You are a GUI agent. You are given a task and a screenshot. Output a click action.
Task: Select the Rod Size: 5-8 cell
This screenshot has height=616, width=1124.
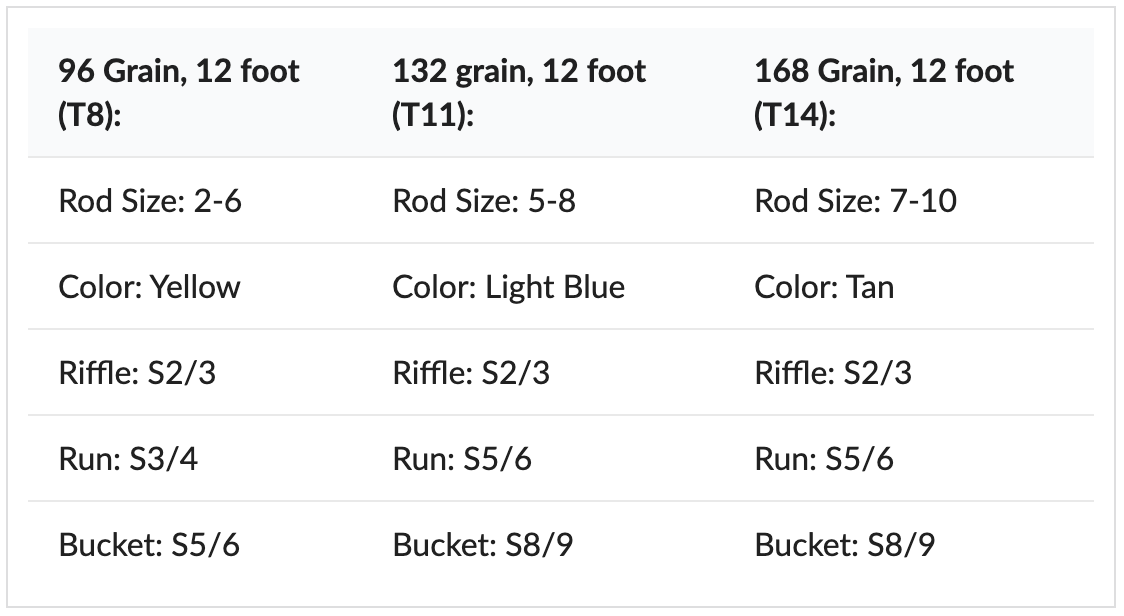click(x=543, y=200)
